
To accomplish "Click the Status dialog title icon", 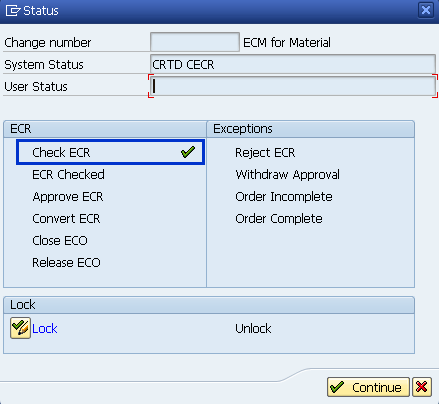I will (x=13, y=11).
